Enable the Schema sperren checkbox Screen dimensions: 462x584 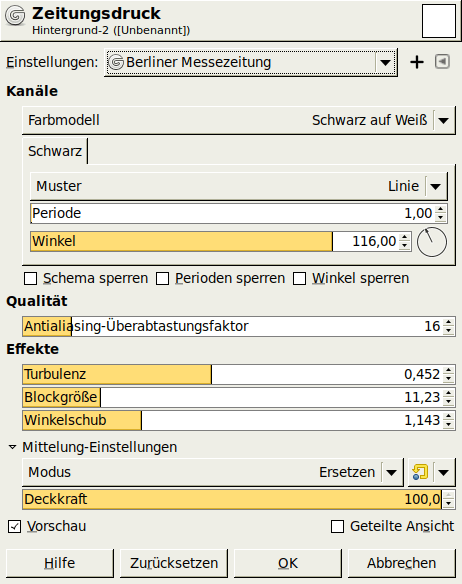tap(30, 279)
